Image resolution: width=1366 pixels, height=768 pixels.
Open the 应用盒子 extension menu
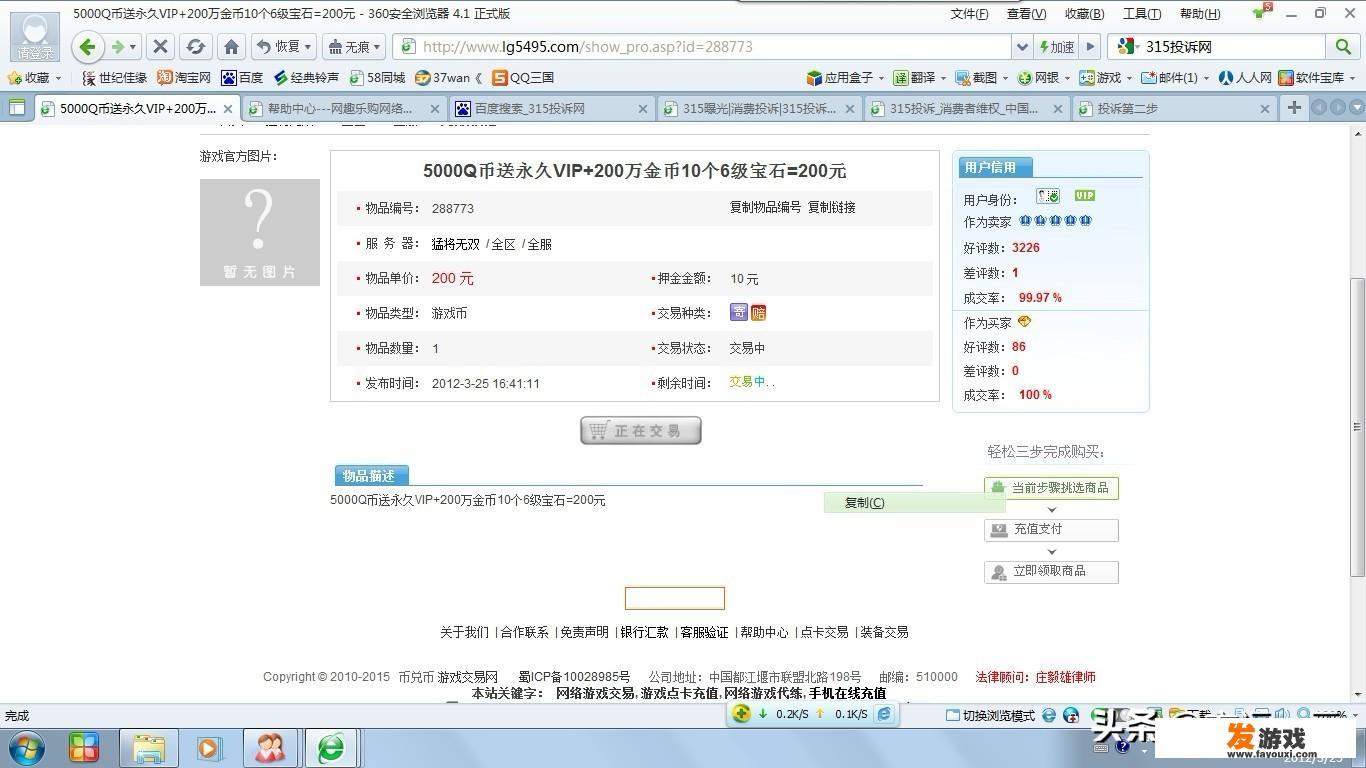pyautogui.click(x=846, y=77)
